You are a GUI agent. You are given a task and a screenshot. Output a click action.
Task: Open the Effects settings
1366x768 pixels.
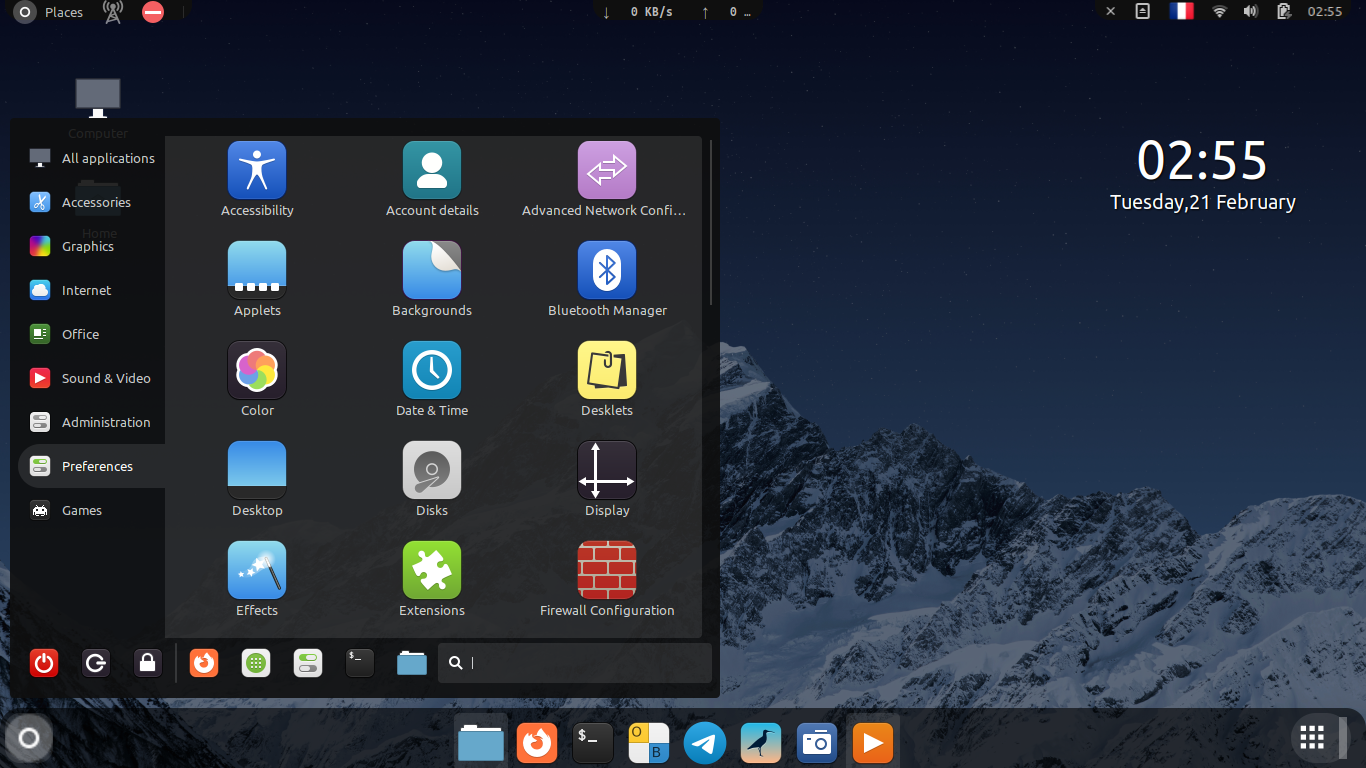[257, 580]
